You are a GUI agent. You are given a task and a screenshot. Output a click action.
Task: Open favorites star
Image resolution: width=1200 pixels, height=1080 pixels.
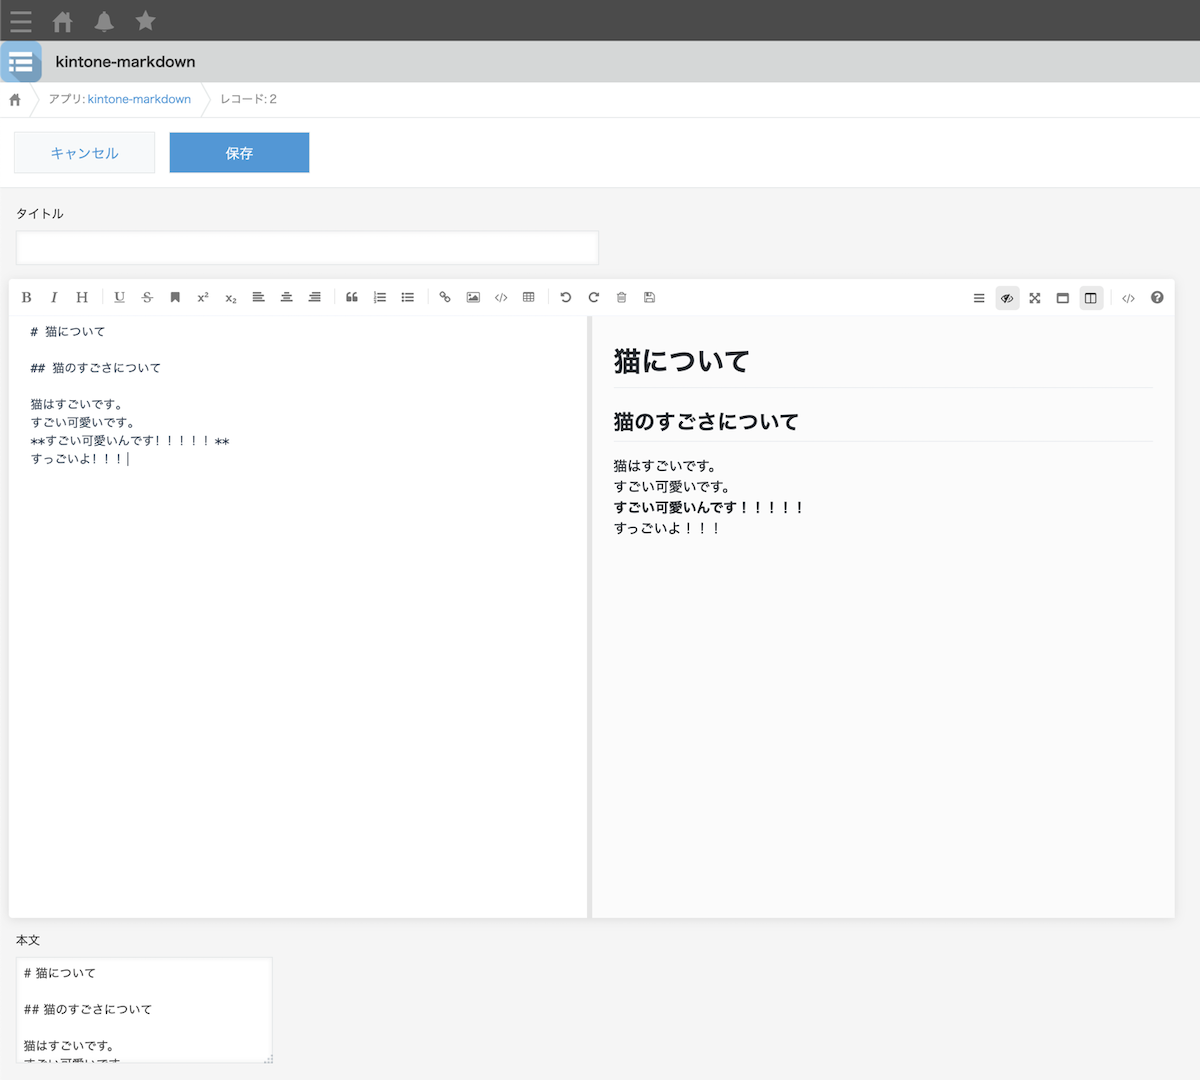click(146, 21)
